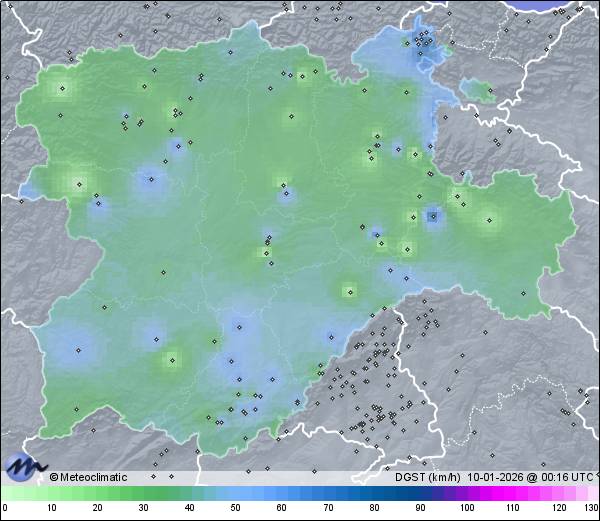Pick the green swatch above 20
The image size is (600, 521).
pyautogui.click(x=96, y=493)
